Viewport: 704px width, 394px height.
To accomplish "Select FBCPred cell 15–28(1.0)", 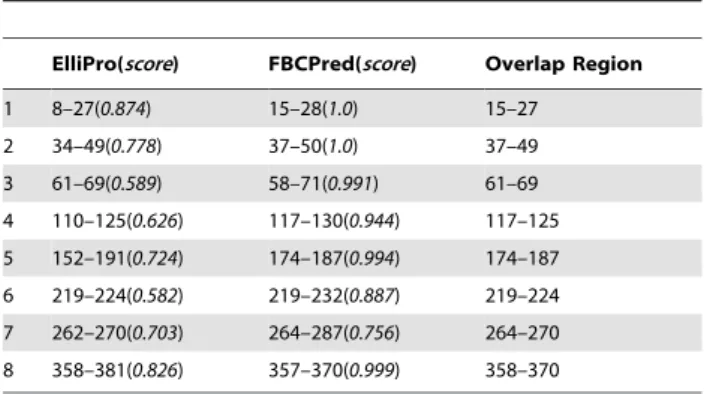I will pyautogui.click(x=313, y=109).
